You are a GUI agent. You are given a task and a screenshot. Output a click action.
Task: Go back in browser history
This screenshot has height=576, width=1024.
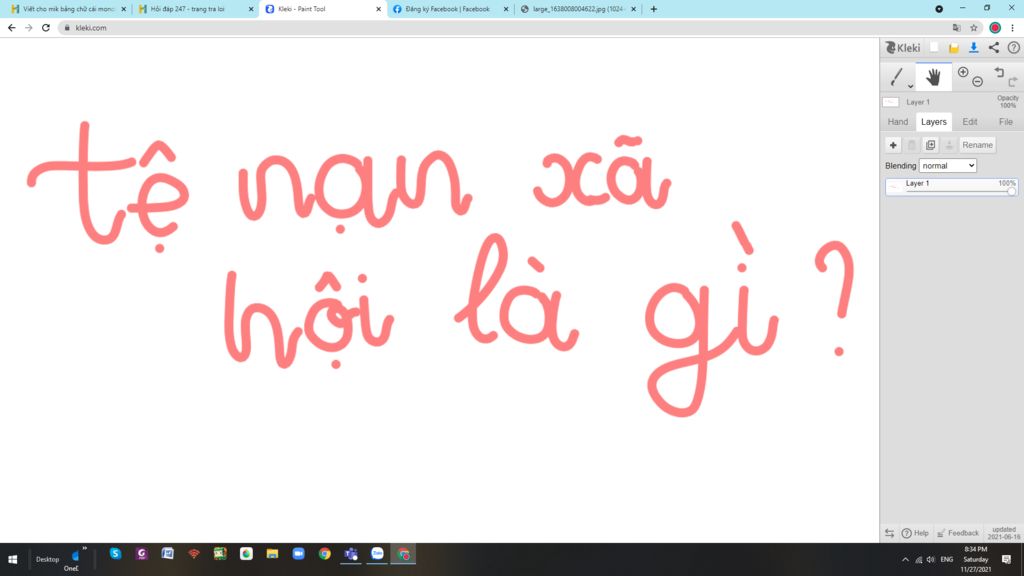pos(11,27)
